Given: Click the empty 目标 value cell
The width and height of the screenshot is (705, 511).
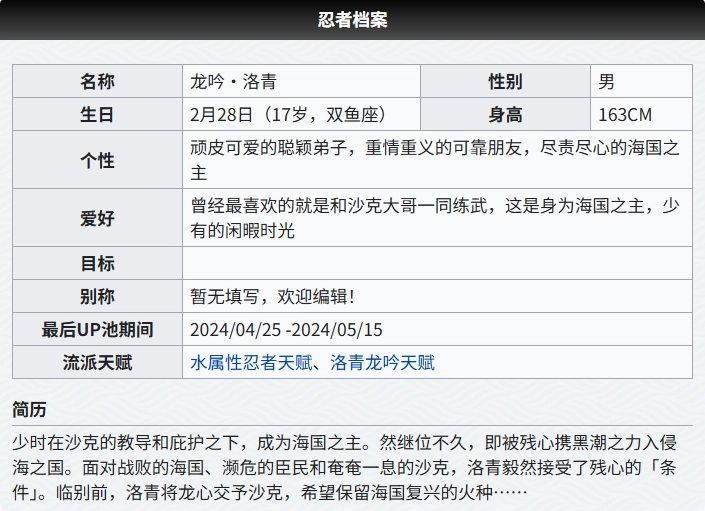Looking at the screenshot, I should [x=437, y=263].
